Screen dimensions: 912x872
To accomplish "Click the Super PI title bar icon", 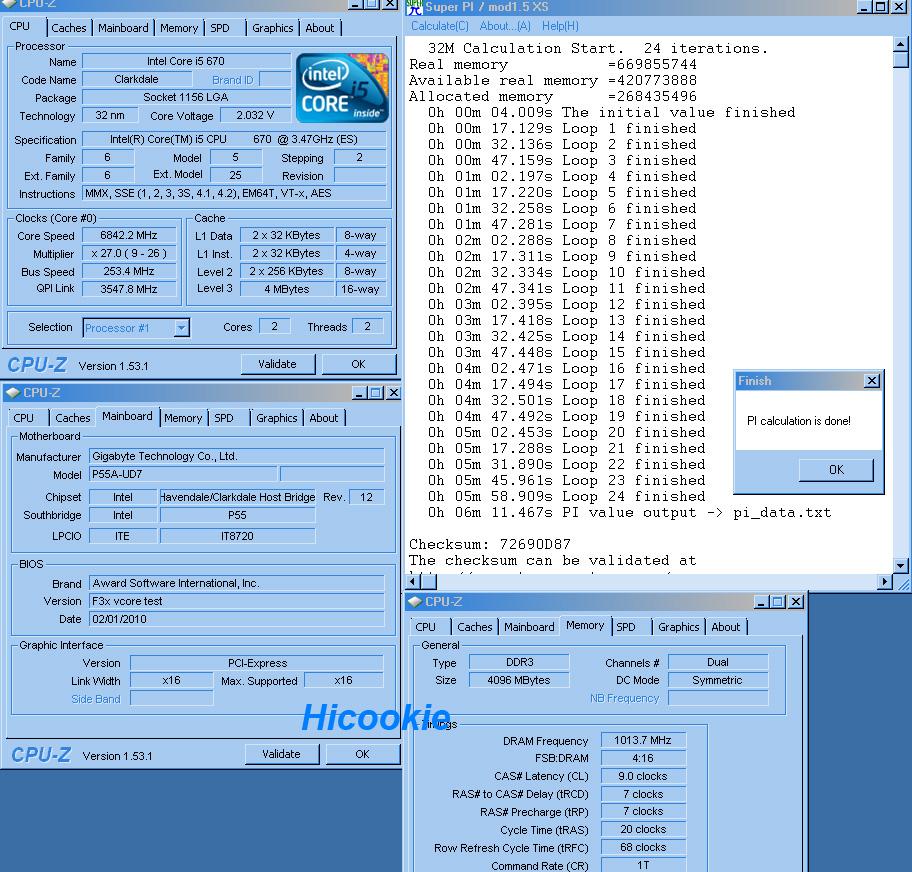I will pos(414,7).
